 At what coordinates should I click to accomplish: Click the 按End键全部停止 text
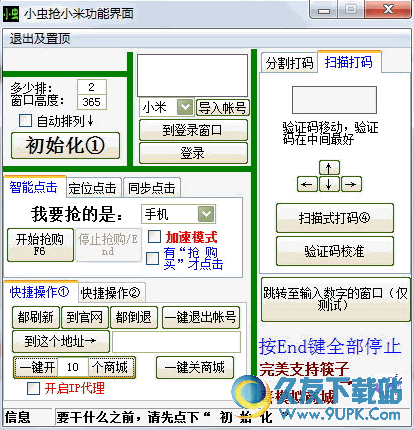pyautogui.click(x=330, y=347)
